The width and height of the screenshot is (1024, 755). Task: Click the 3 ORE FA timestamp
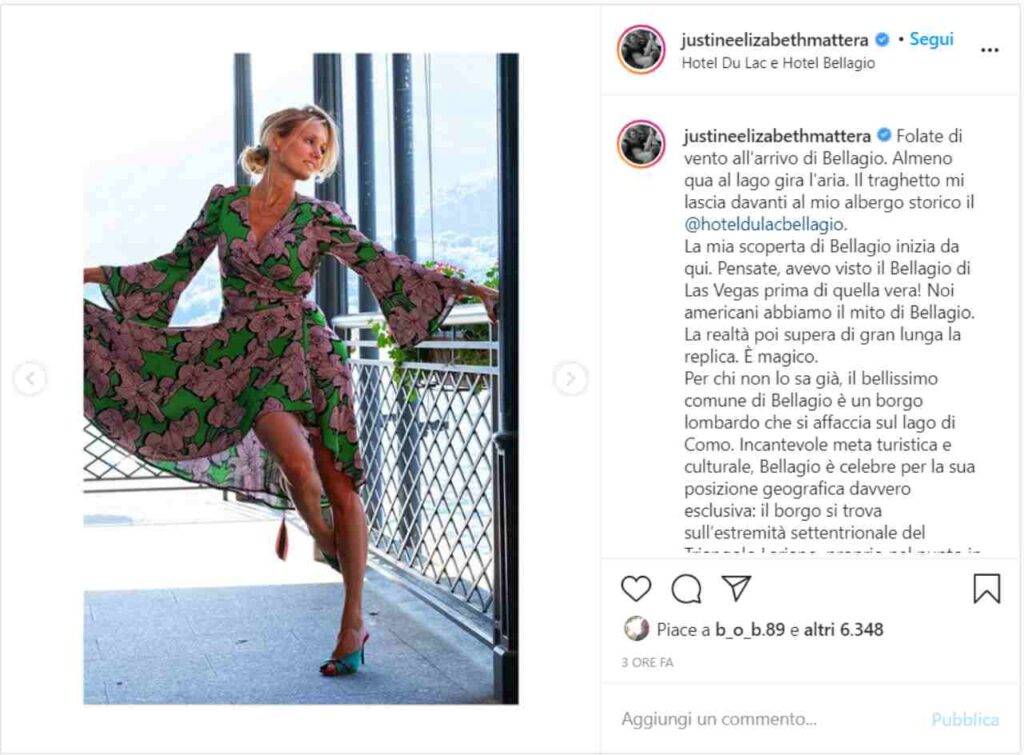[x=647, y=662]
